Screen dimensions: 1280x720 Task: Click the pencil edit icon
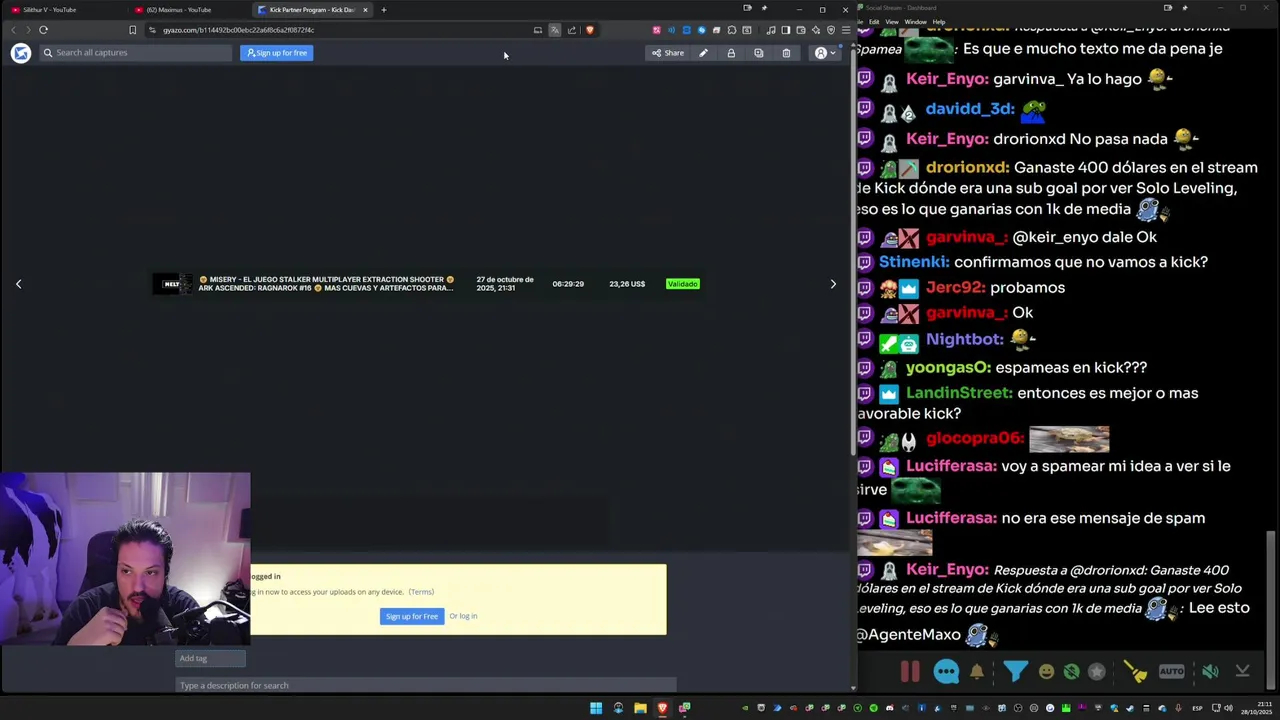click(x=703, y=53)
